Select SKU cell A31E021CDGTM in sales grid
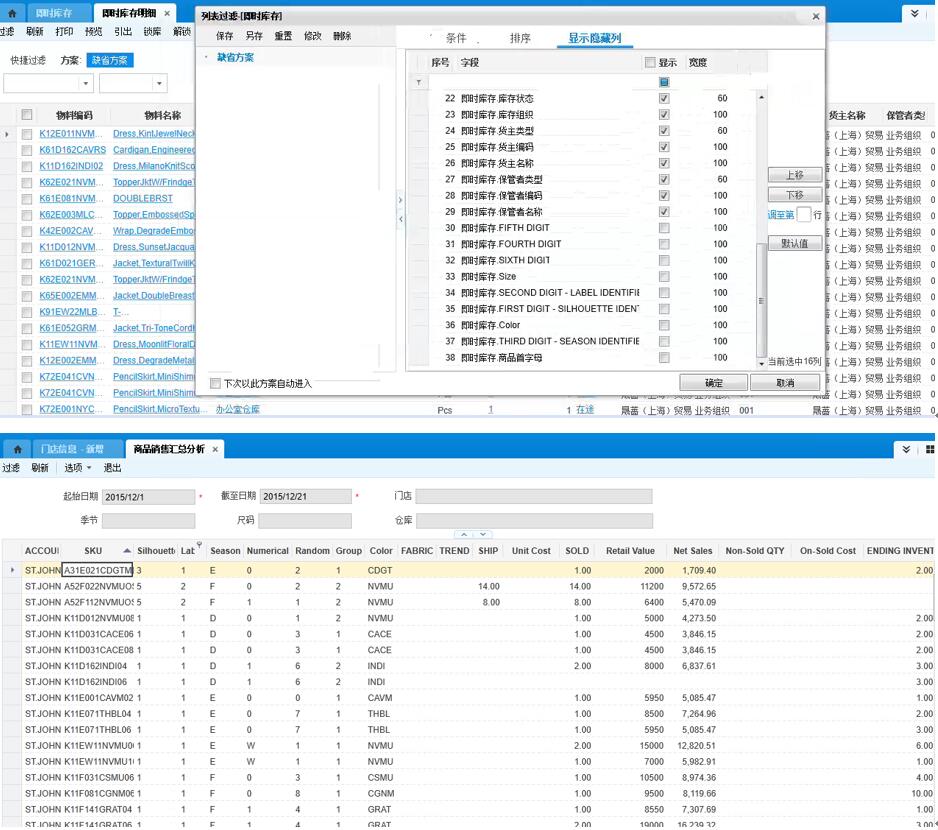Screen dimensions: 938x830 pos(98,570)
